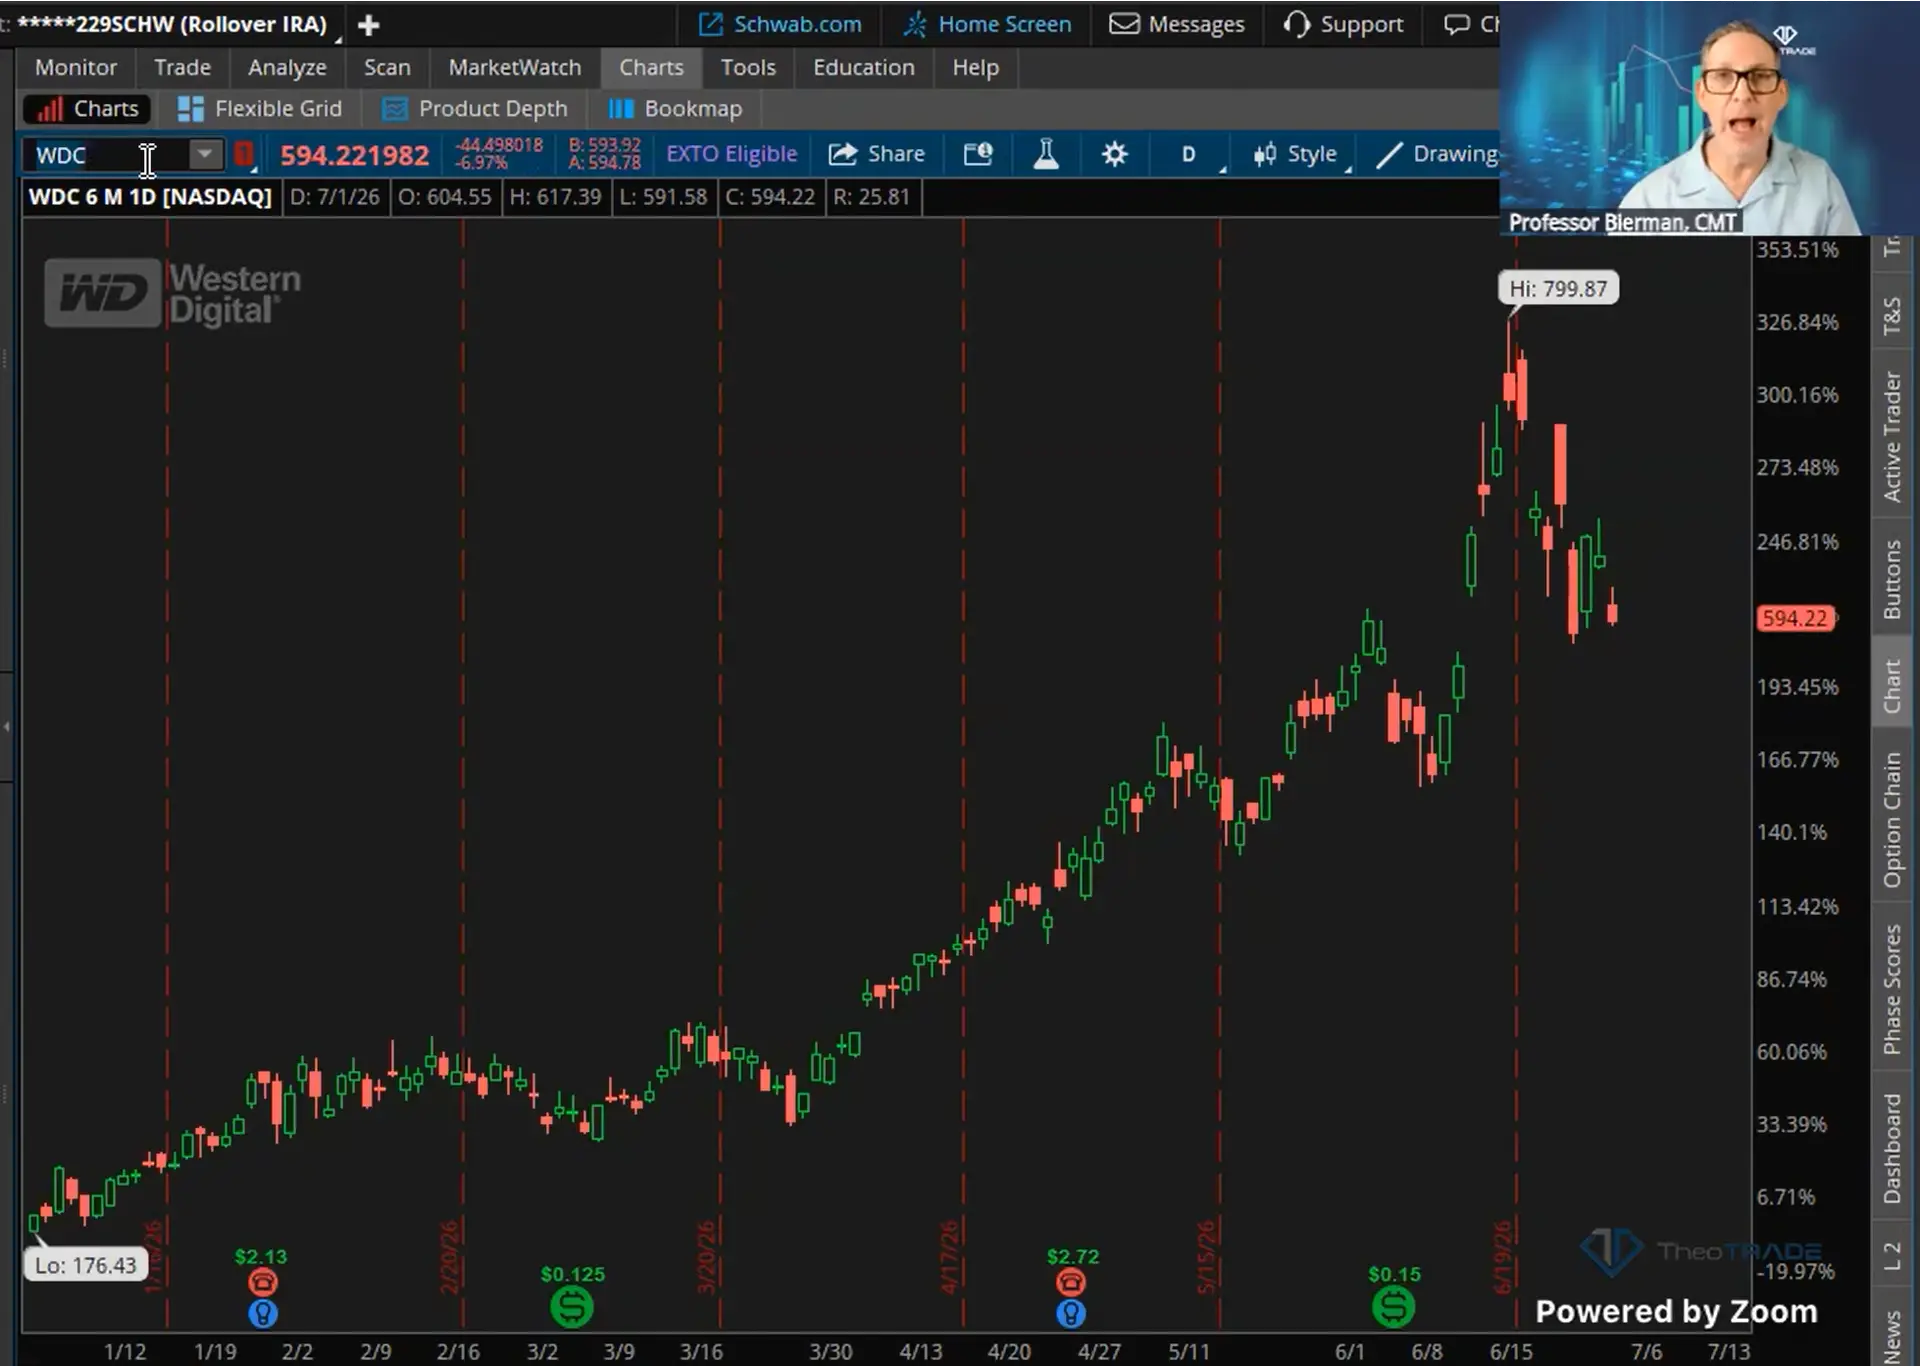Open the Drawings tool menu
Image resolution: width=1920 pixels, height=1366 pixels.
click(1438, 154)
